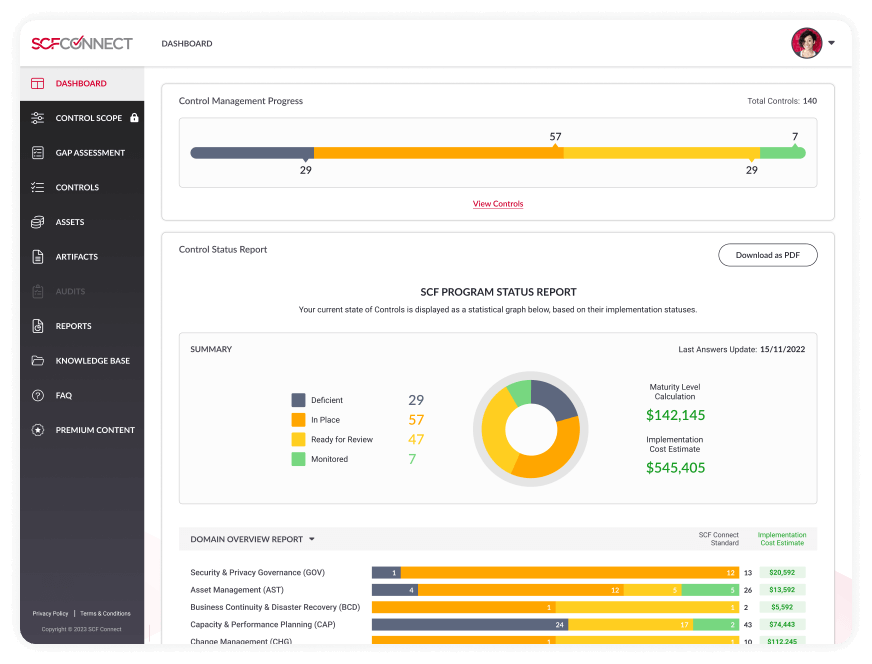Select the Reports sidebar icon
This screenshot has width=872, height=664.
pyautogui.click(x=37, y=325)
